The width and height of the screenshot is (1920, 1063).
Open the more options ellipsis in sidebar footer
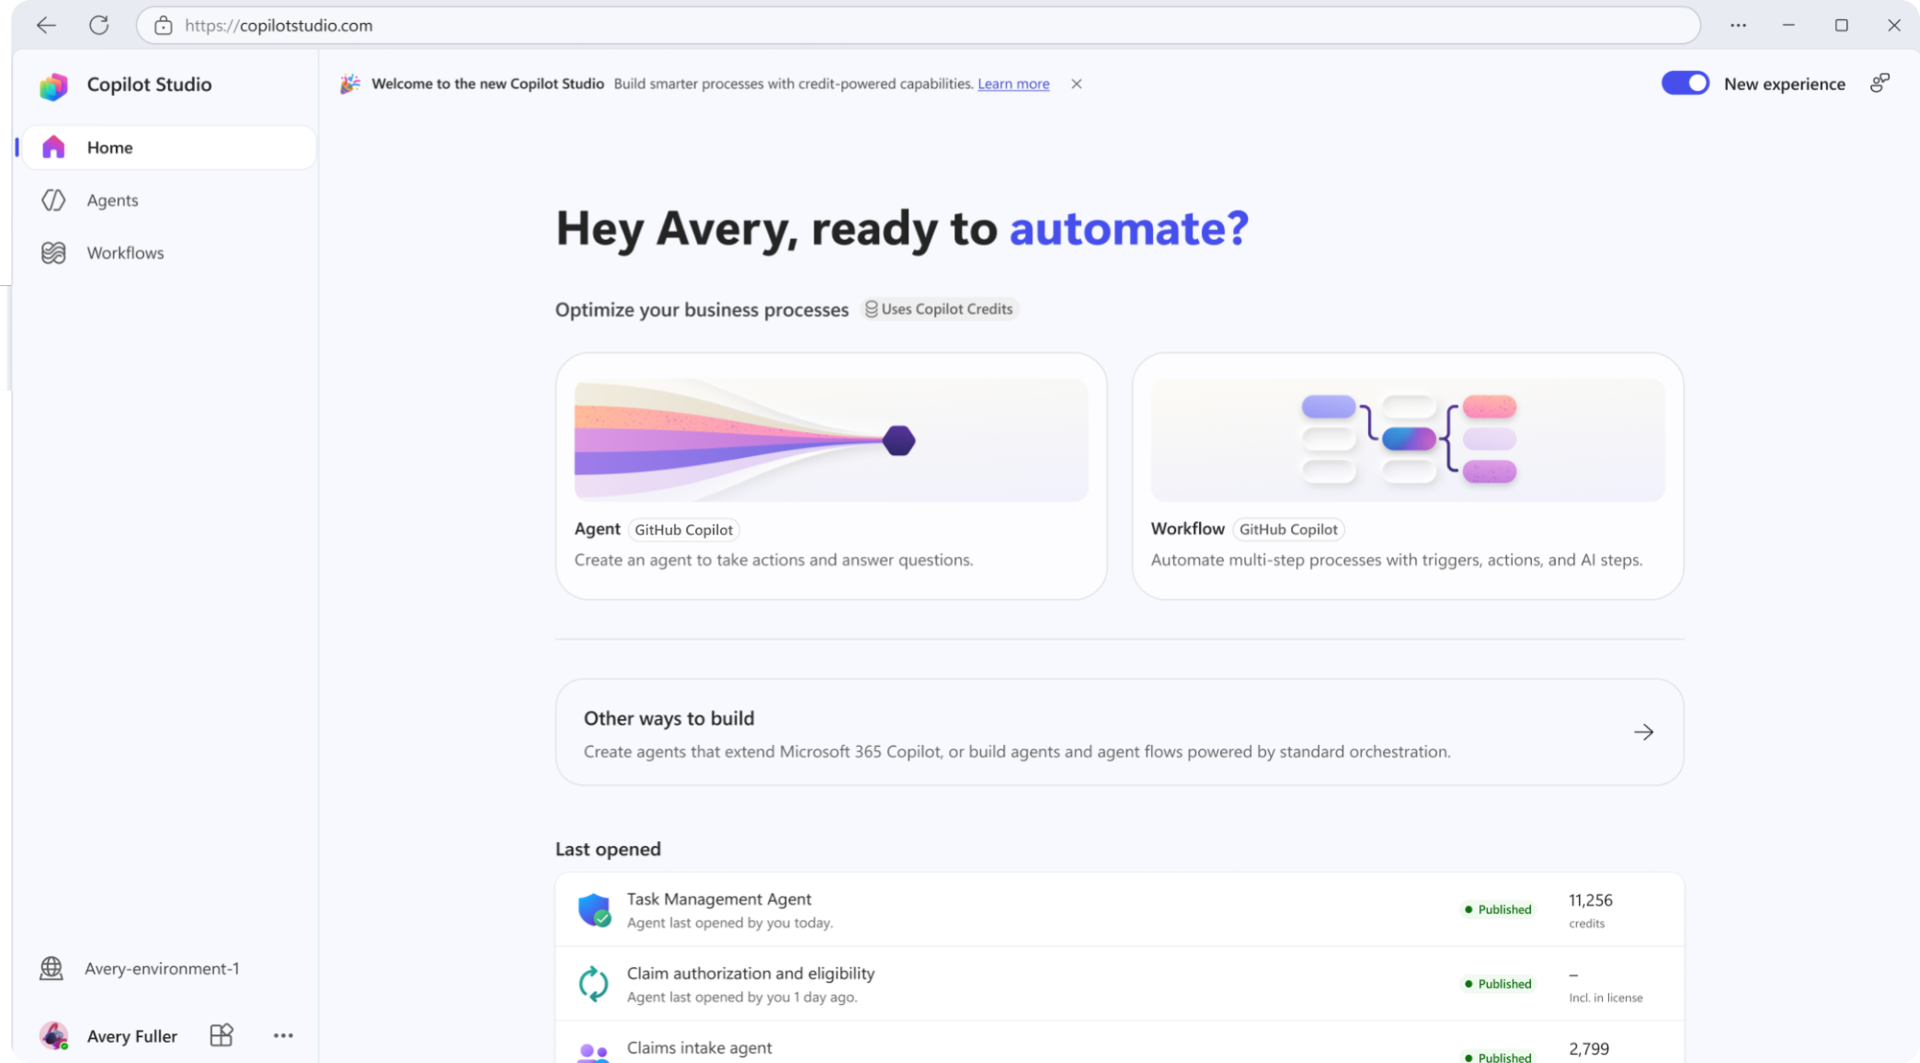(283, 1036)
